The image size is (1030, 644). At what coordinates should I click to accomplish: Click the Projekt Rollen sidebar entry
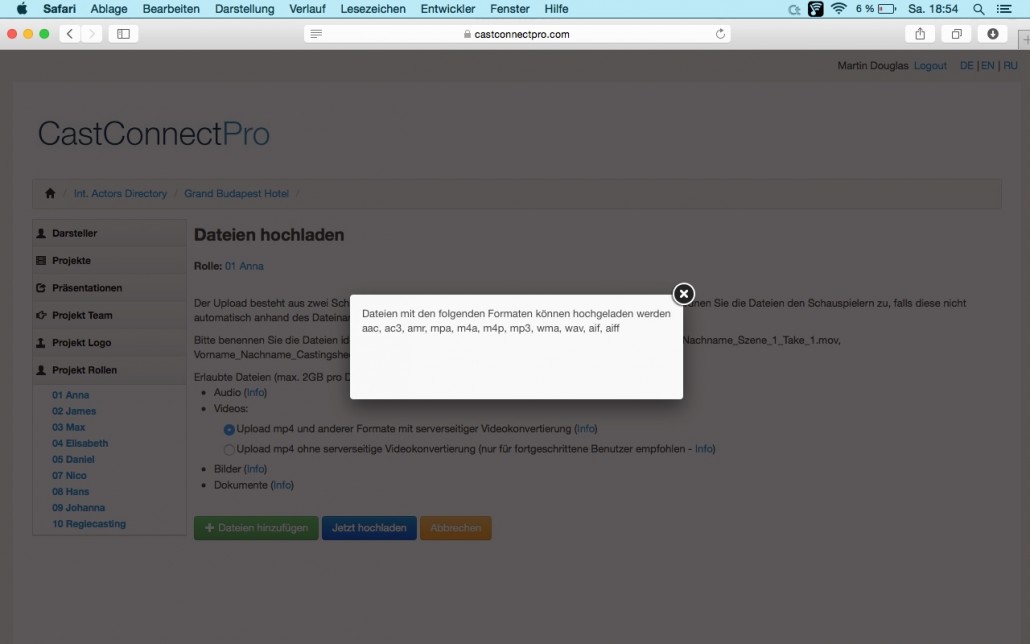[110, 370]
